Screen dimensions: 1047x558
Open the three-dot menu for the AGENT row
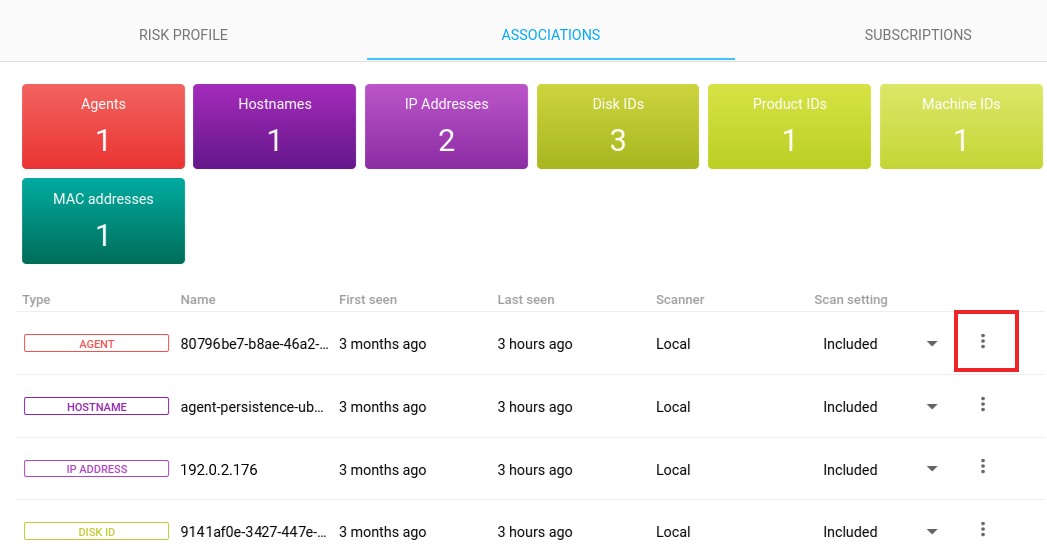click(983, 342)
